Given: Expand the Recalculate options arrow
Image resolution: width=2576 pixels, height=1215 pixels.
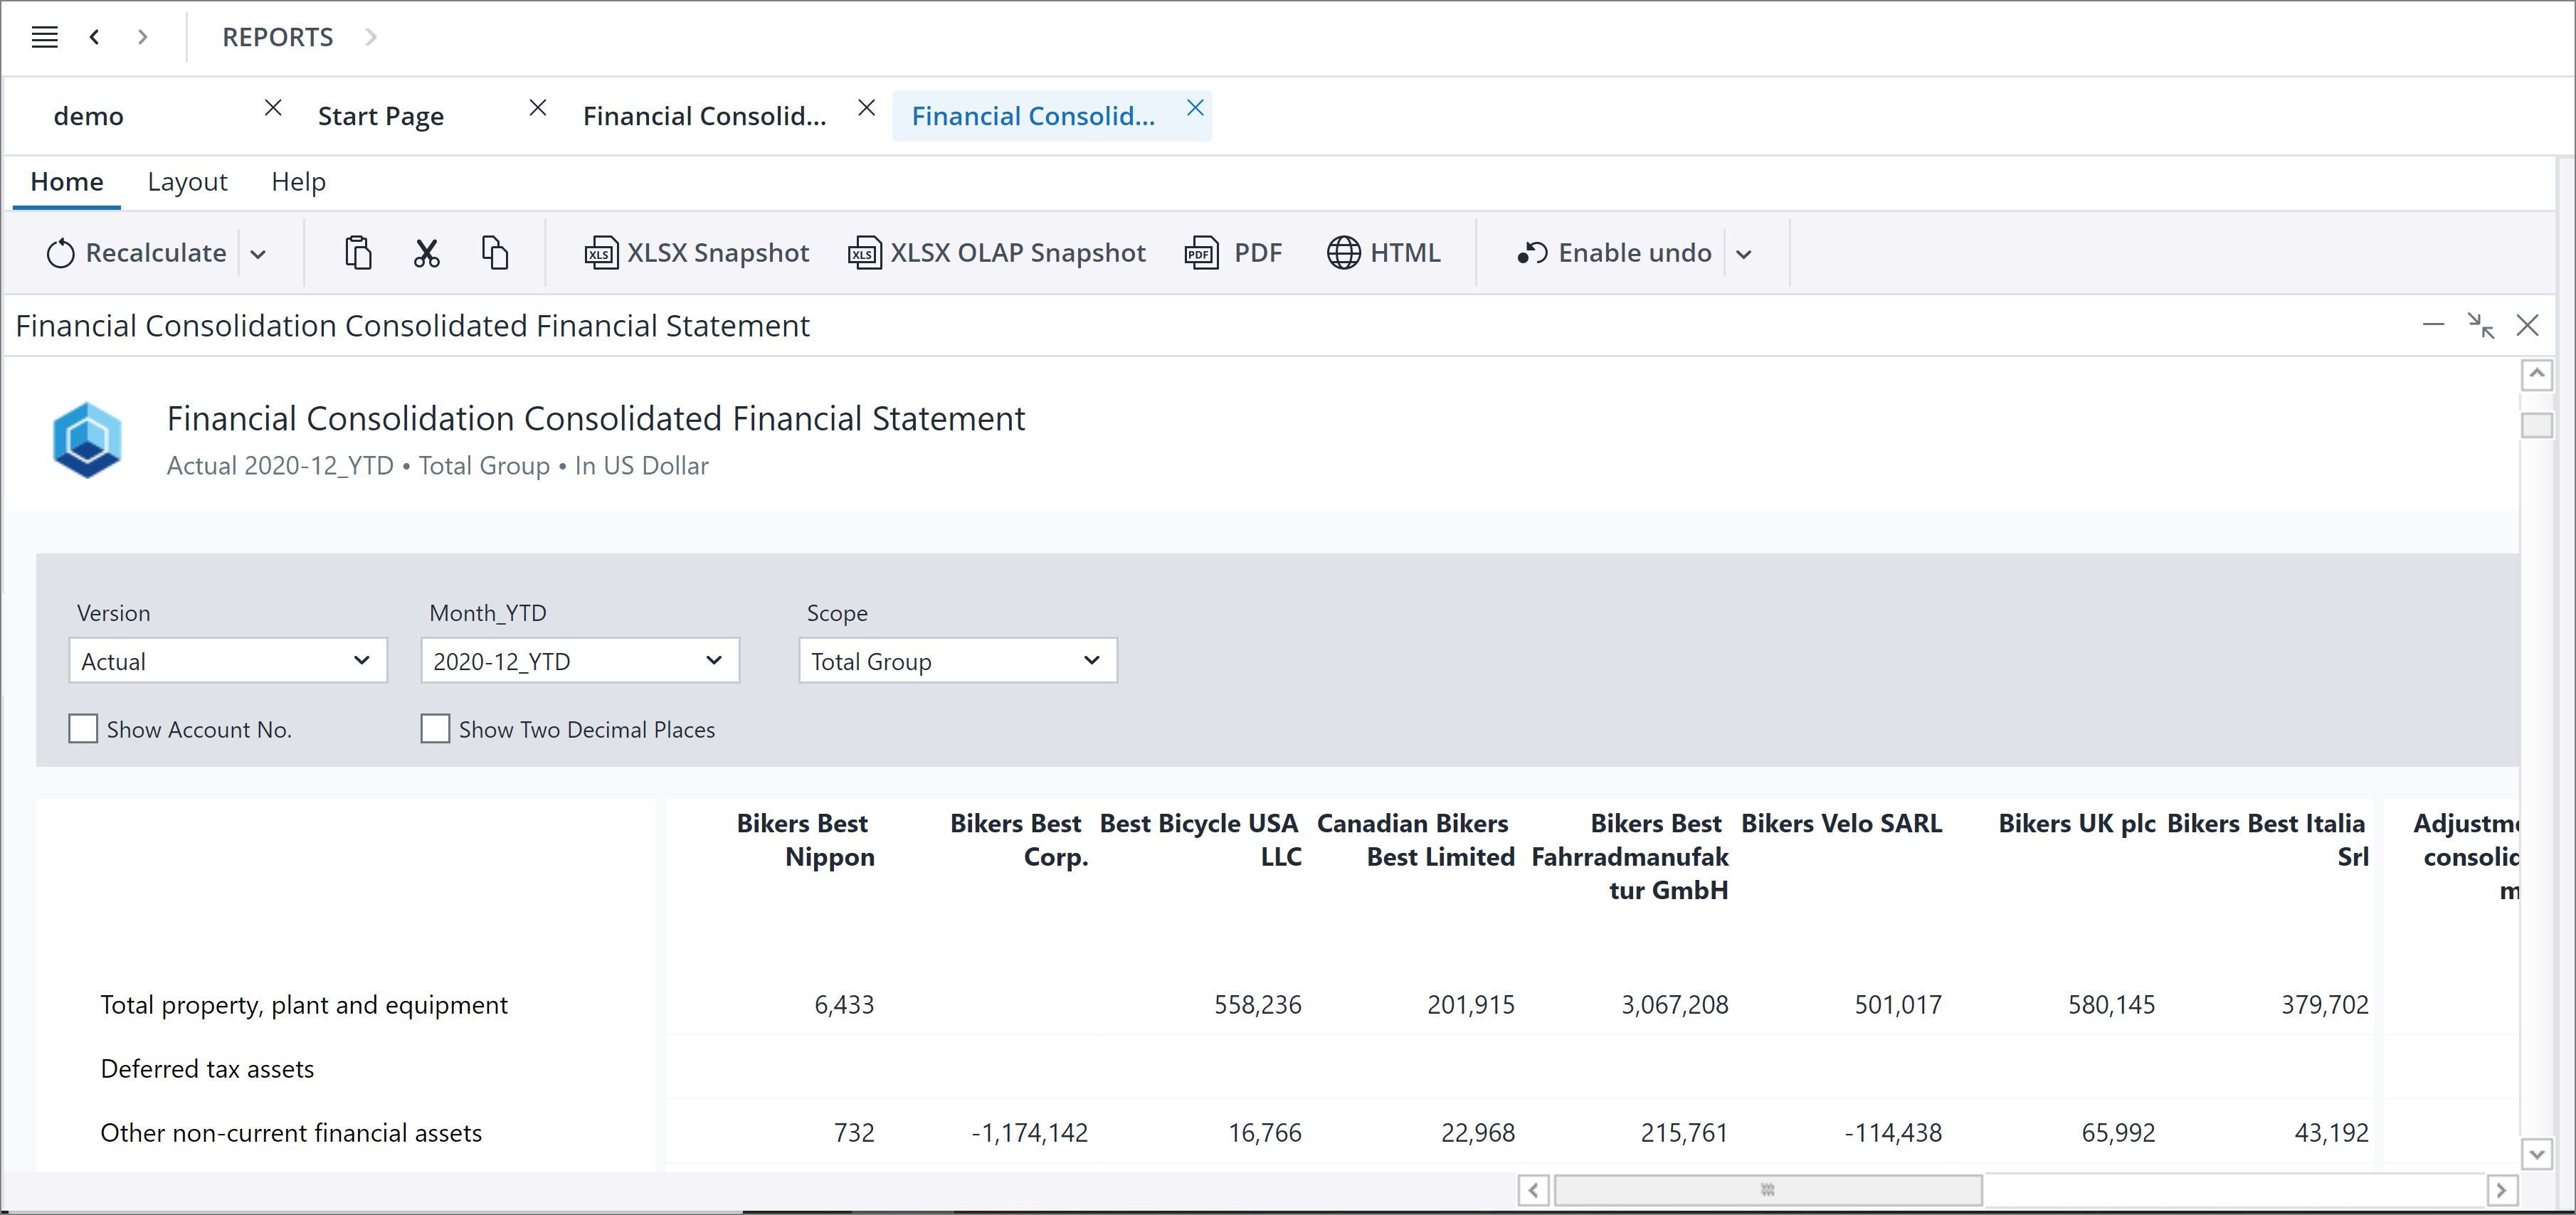Looking at the screenshot, I should point(258,254).
